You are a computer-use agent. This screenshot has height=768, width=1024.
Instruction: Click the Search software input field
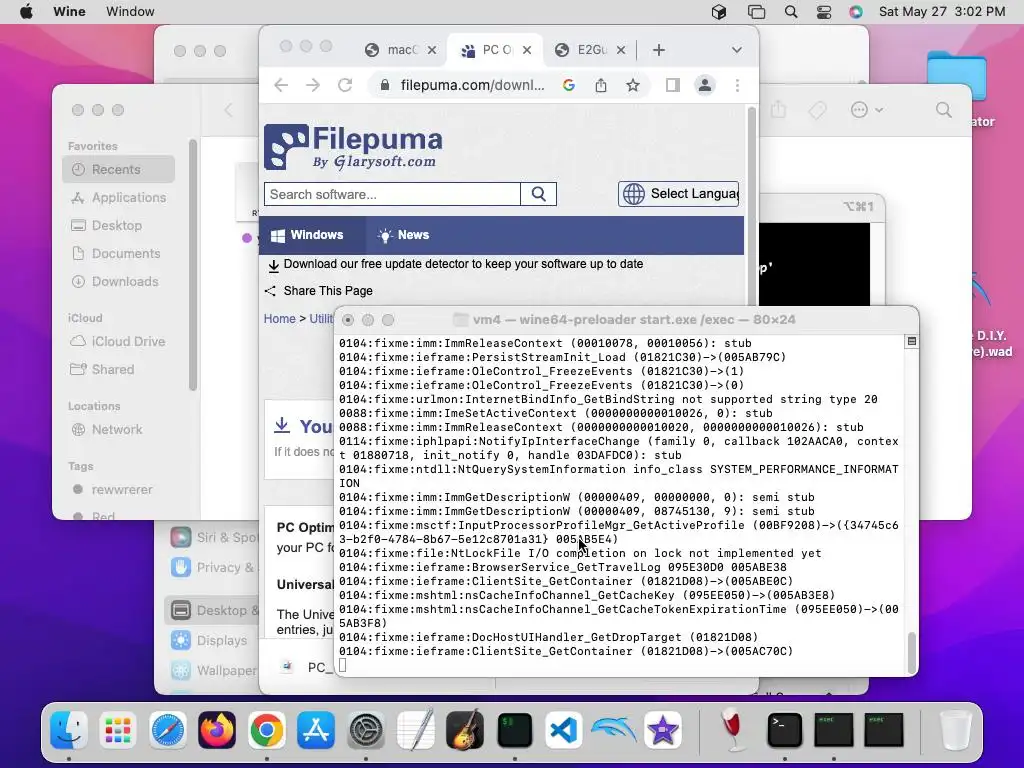(392, 194)
